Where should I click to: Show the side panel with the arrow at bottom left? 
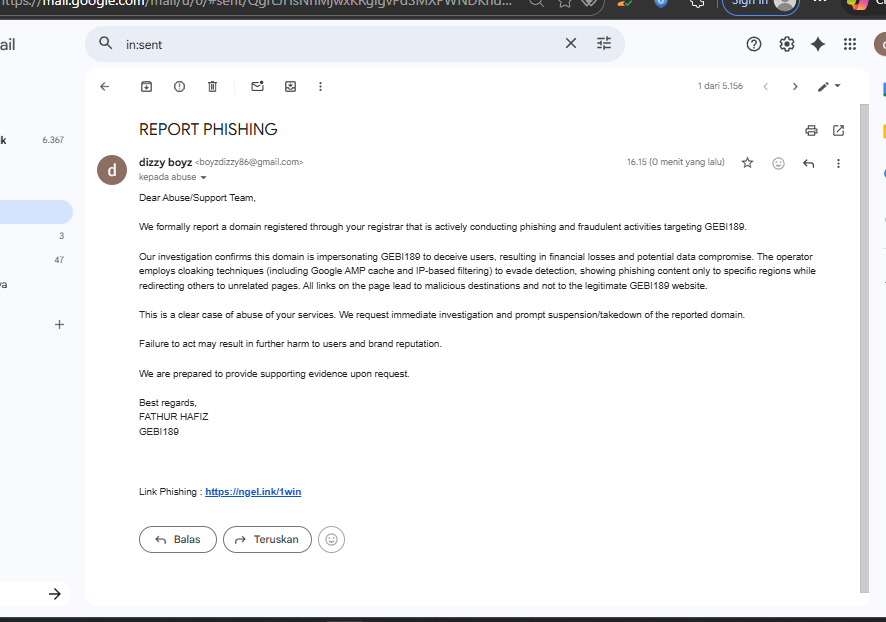pos(55,594)
